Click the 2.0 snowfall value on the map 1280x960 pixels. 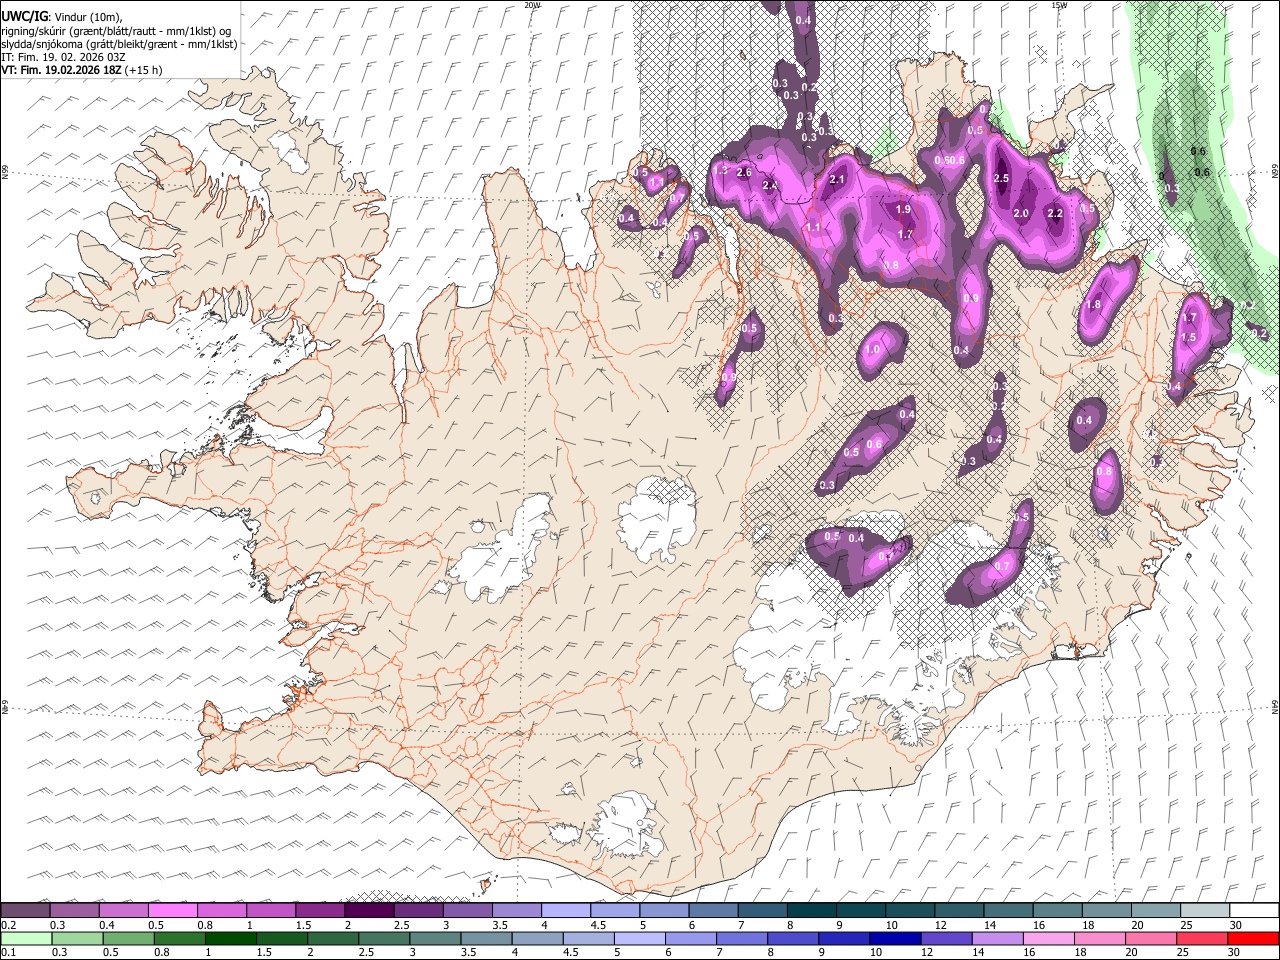1021,213
